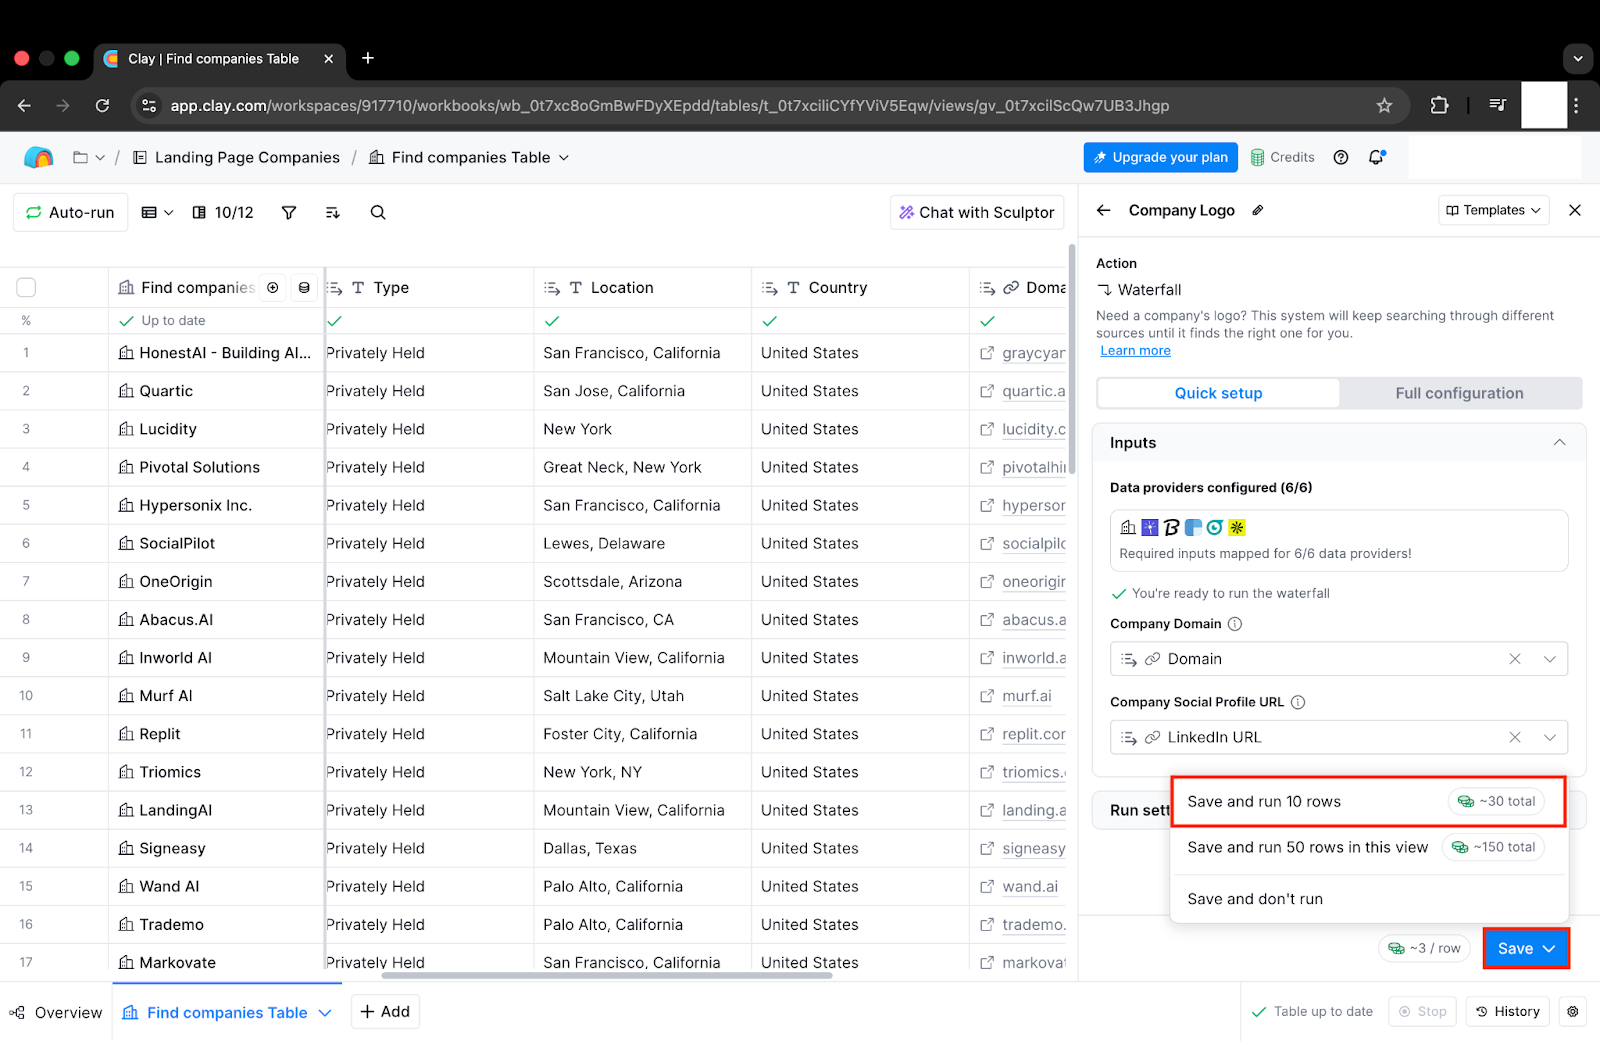Image resolution: width=1600 pixels, height=1041 pixels.
Task: Click the browser address bar URL
Action: 669,105
